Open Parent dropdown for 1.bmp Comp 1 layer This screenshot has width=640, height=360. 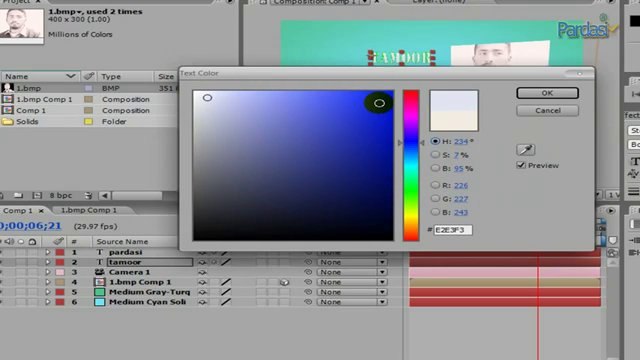click(x=351, y=282)
